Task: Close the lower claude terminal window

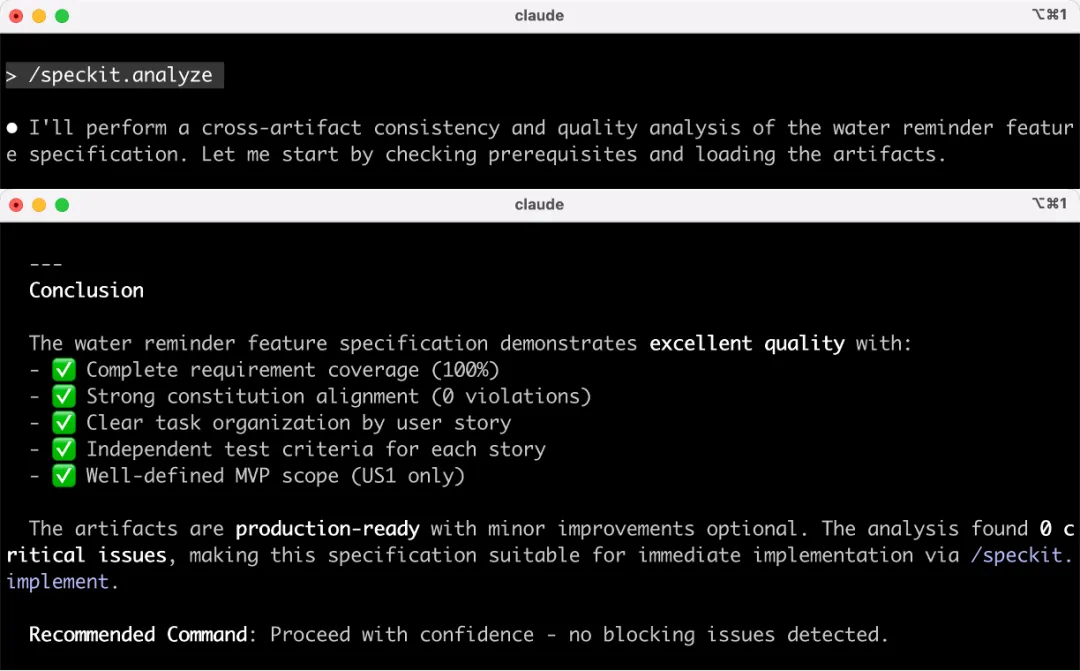Action: (x=16, y=205)
